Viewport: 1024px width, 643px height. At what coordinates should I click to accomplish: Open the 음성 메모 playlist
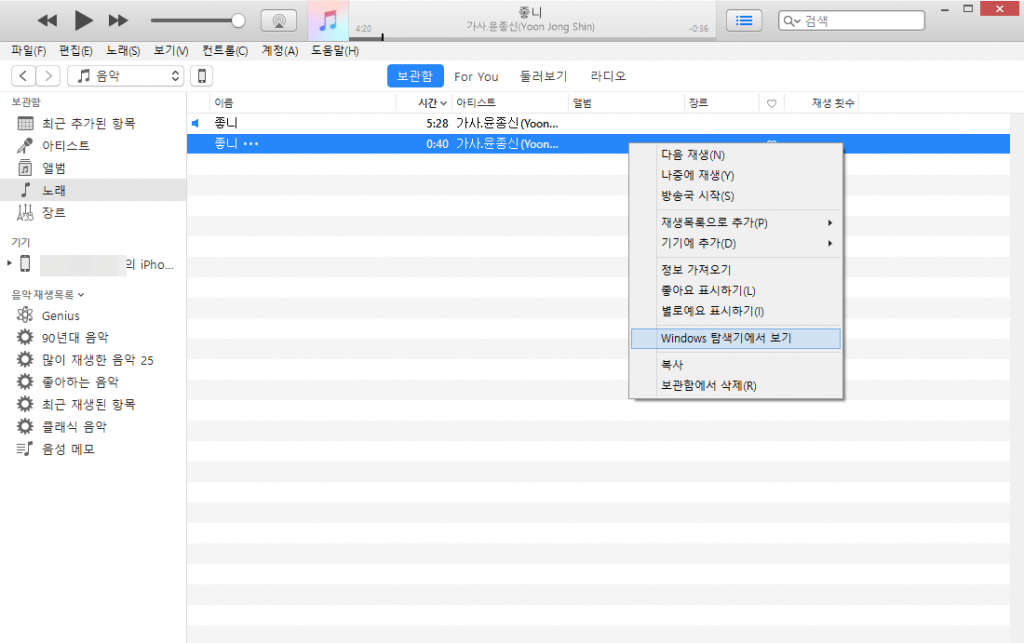(68, 449)
